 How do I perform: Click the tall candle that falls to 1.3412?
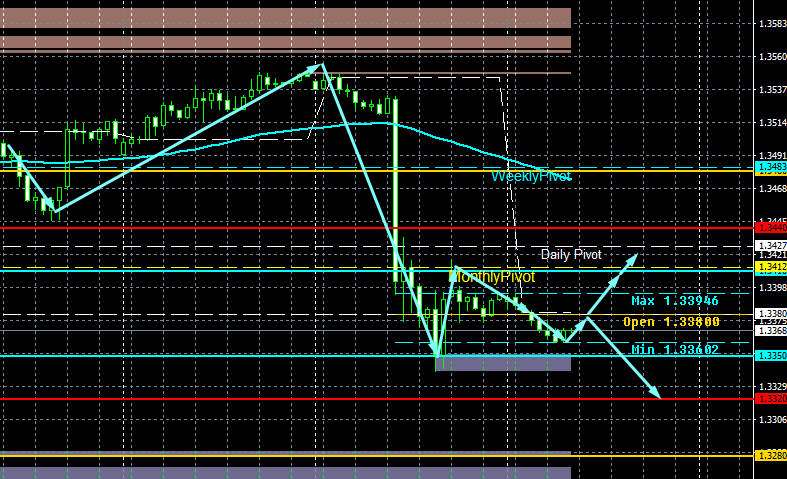click(396, 190)
